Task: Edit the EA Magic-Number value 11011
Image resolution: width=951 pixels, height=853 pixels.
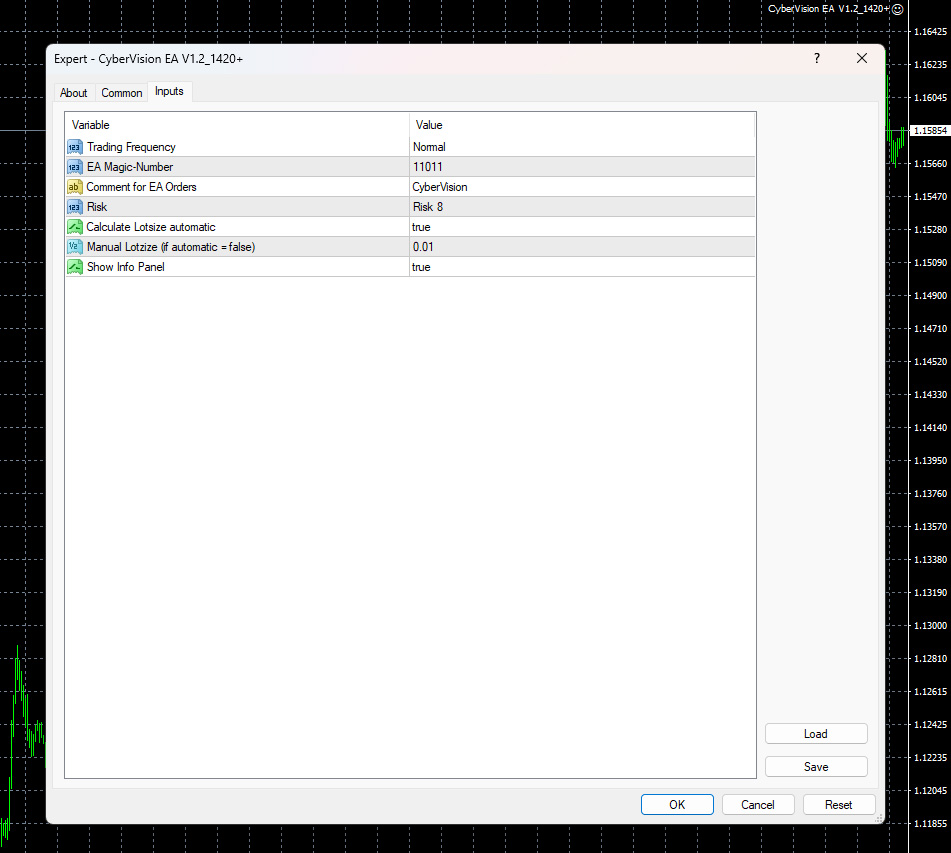Action: (x=582, y=167)
